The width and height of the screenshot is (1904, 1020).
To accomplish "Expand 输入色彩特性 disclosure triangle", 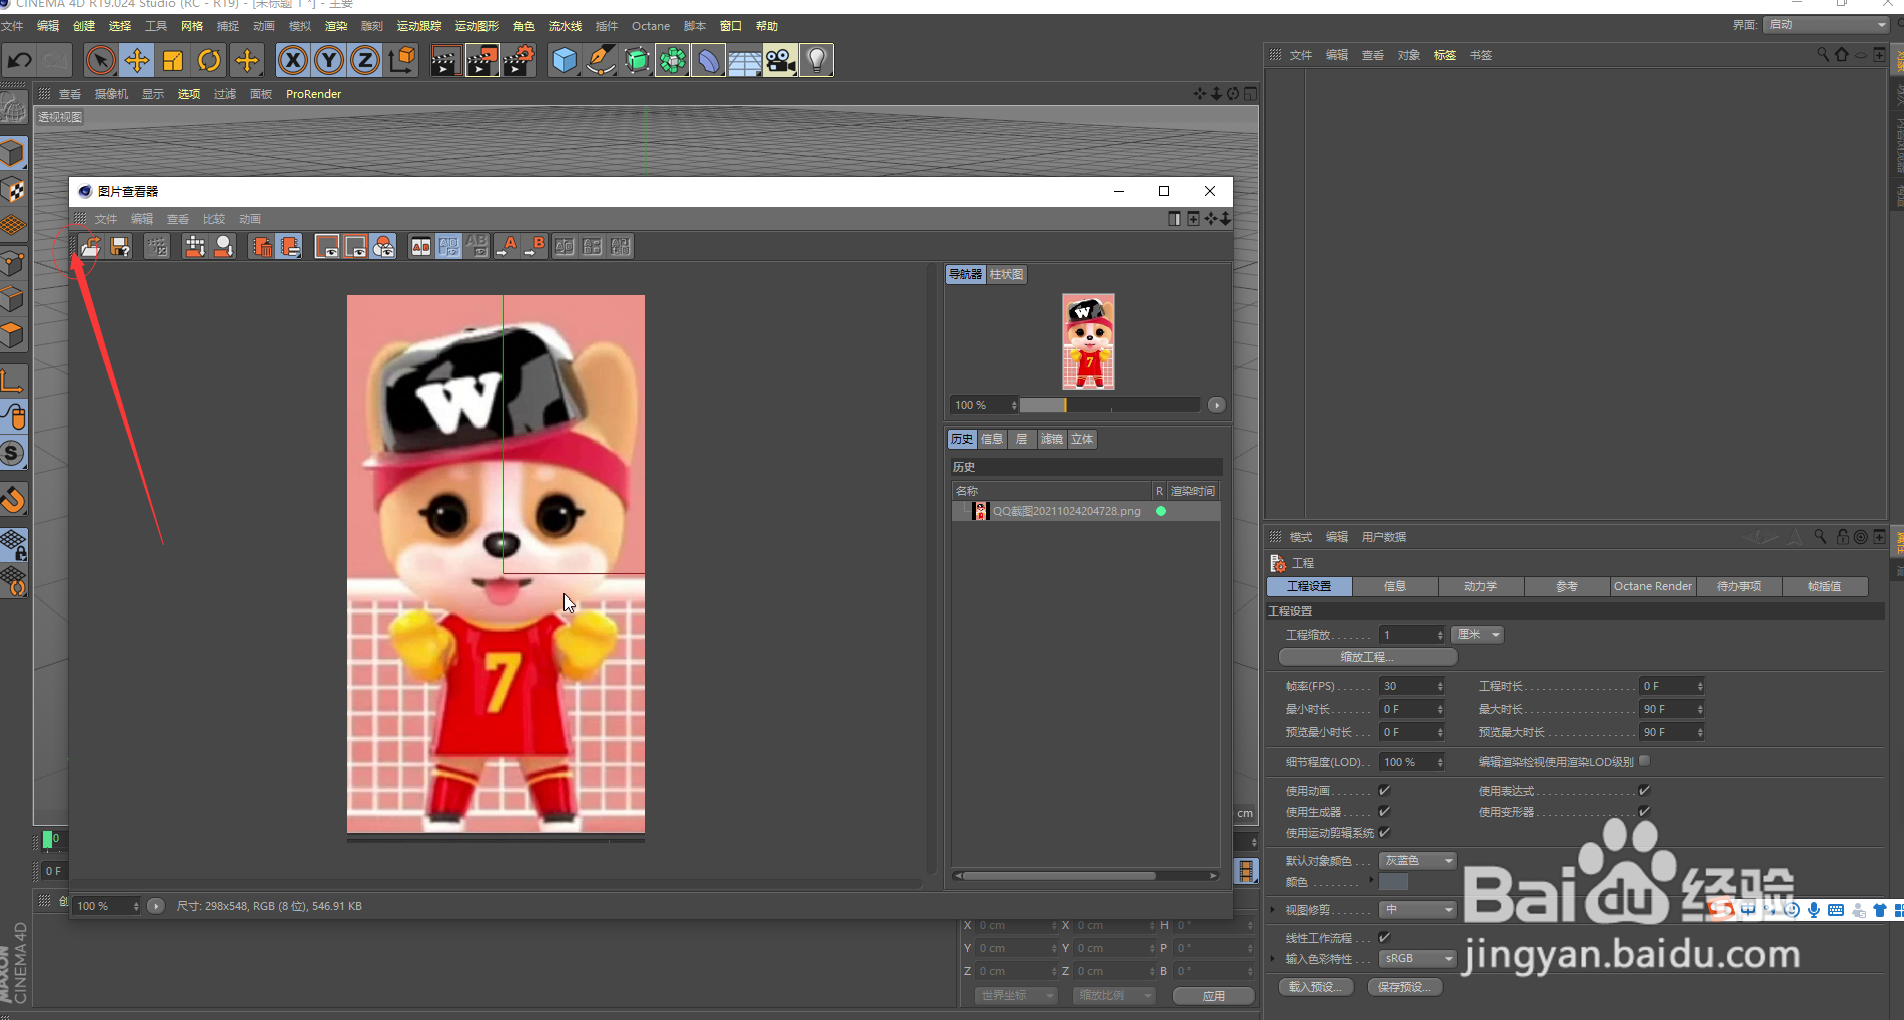I will (x=1272, y=958).
